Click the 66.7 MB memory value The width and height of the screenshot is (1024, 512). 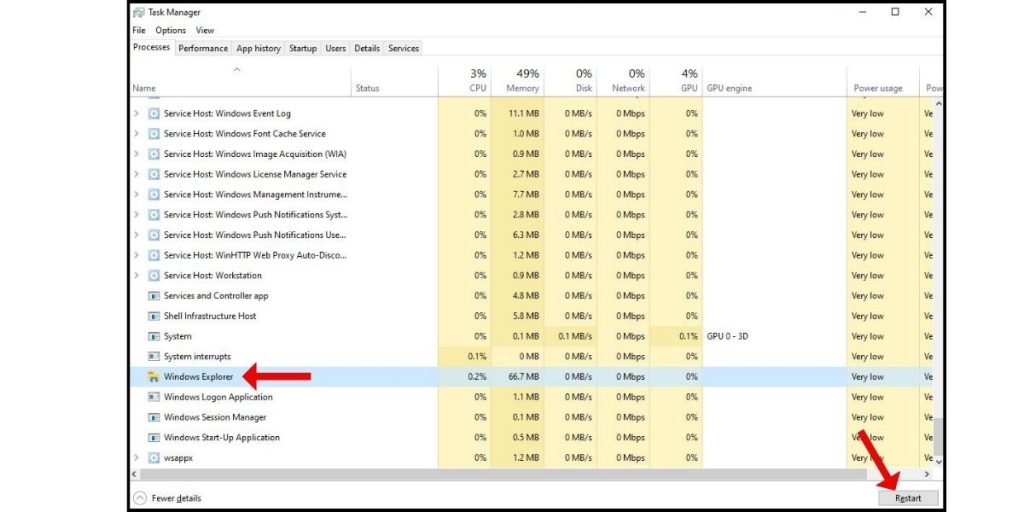coord(523,377)
